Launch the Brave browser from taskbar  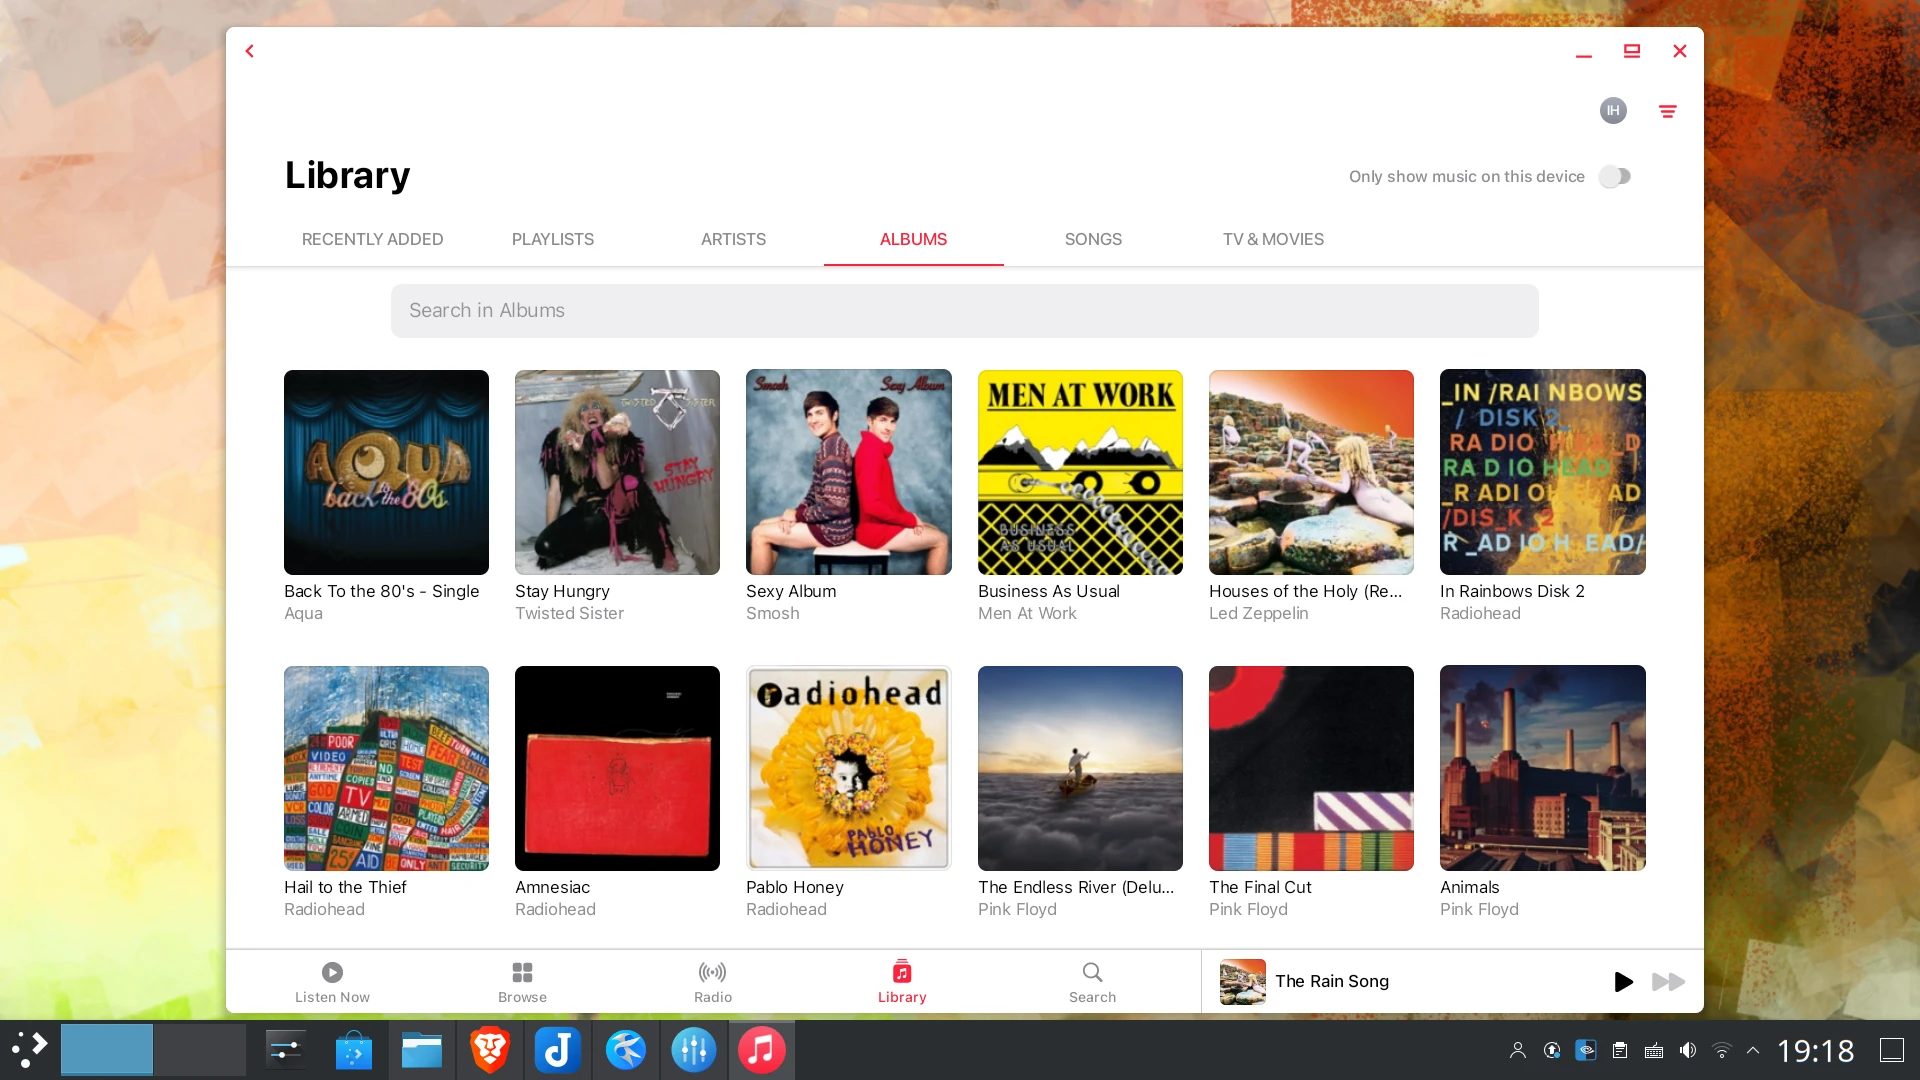pyautogui.click(x=490, y=1050)
